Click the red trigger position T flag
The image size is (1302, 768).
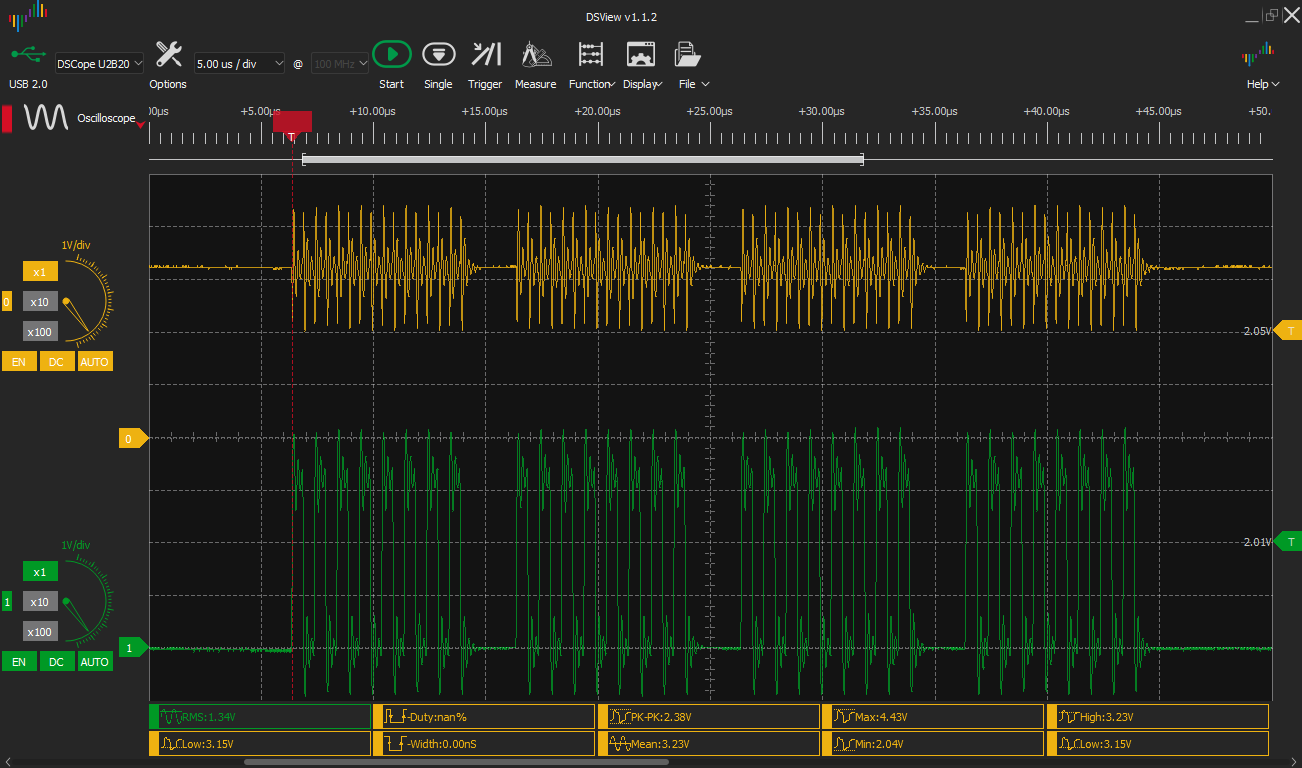292,123
